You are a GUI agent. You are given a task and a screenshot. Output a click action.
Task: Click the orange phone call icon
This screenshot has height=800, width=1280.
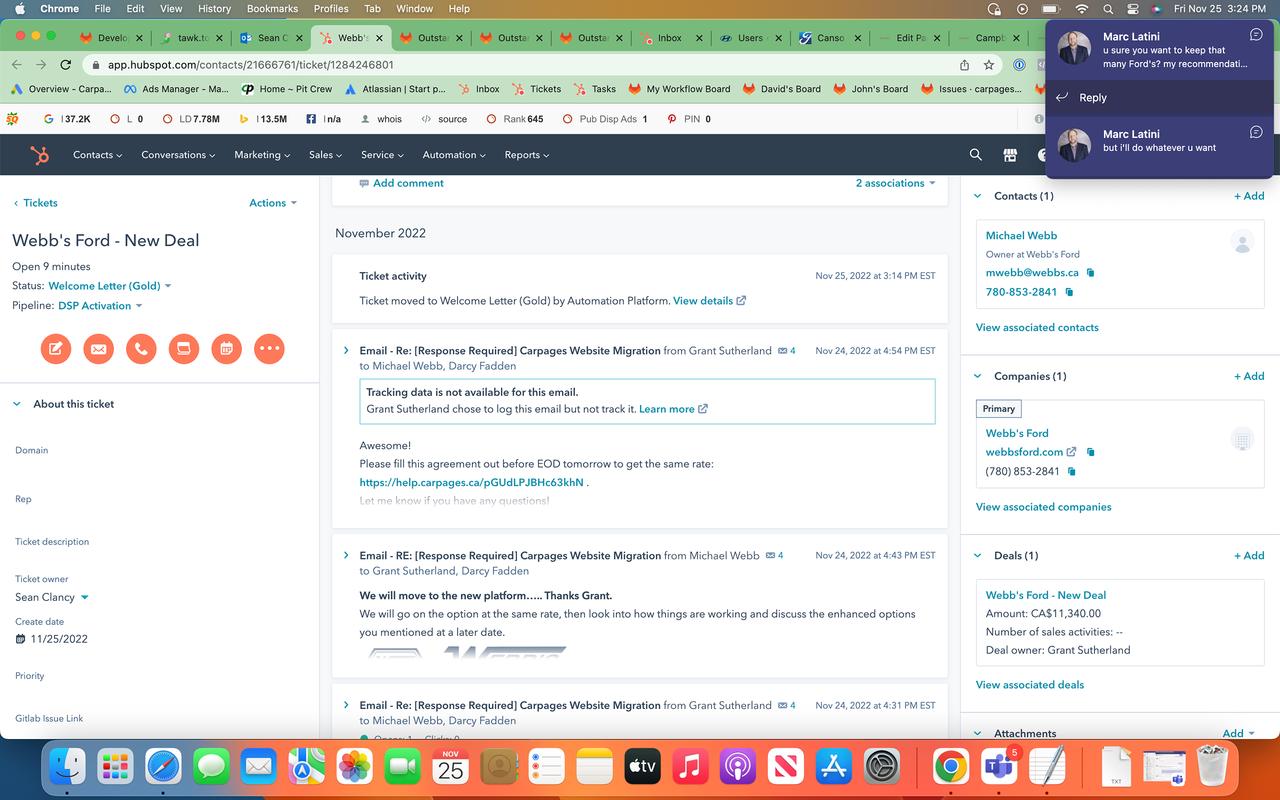[141, 349]
